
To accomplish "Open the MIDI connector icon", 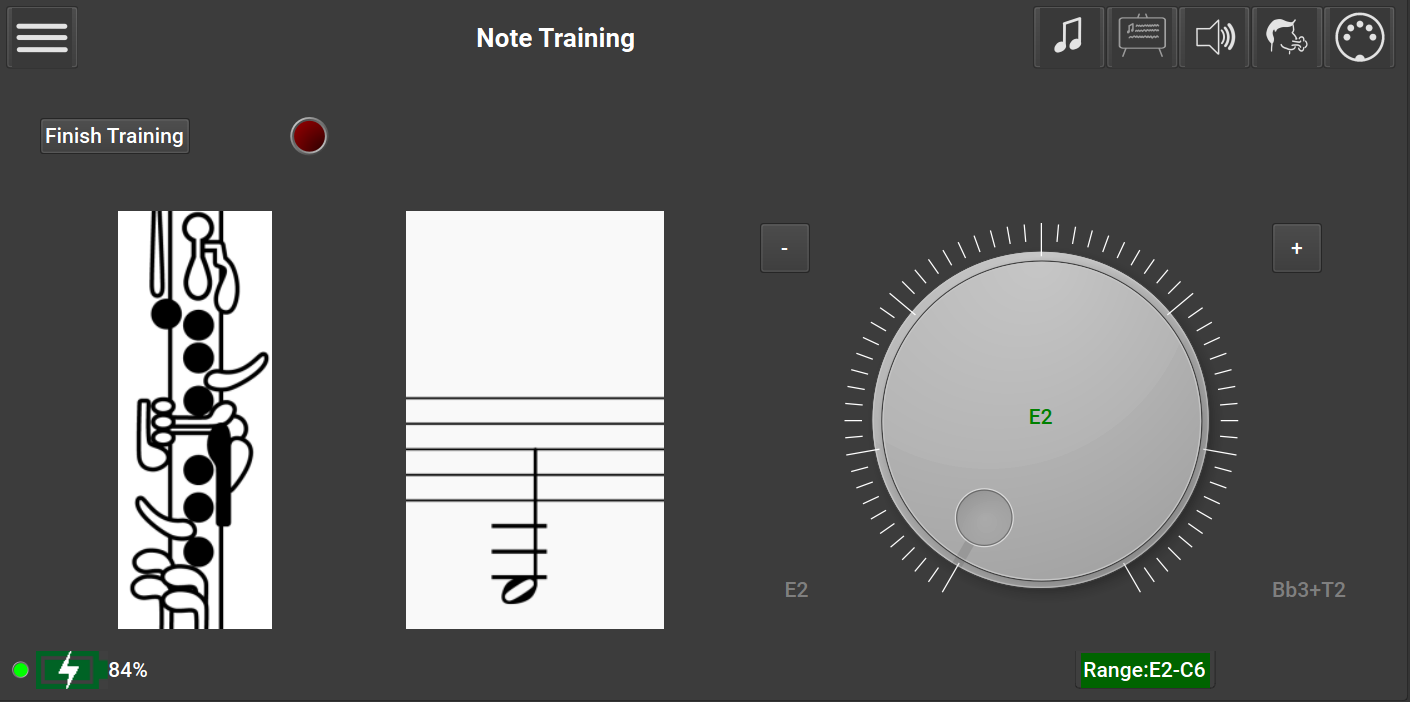I will pos(1359,37).
